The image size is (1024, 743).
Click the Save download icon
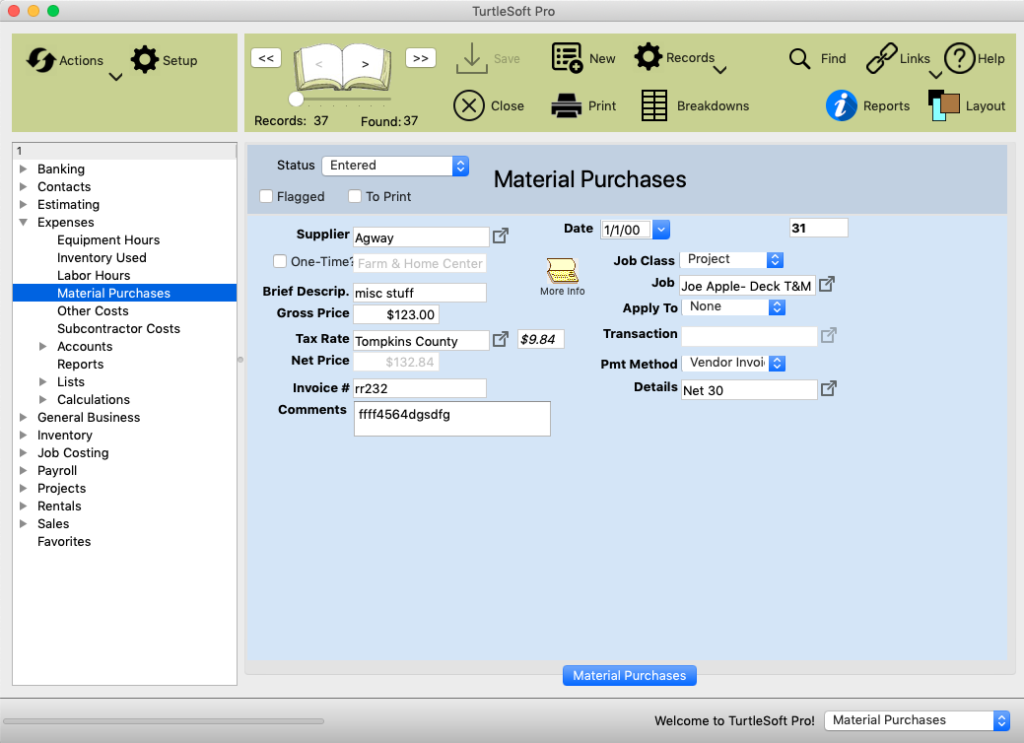[x=472, y=59]
